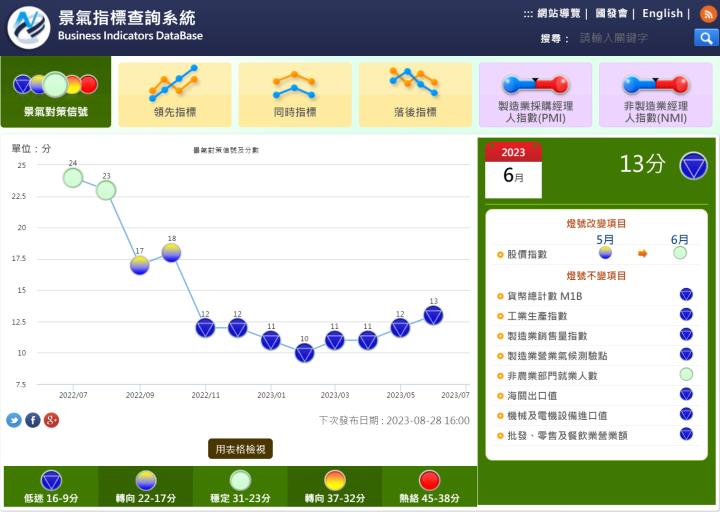
Task: Click the 轉向 37-32分 yellow-red legend light
Action: click(335, 481)
